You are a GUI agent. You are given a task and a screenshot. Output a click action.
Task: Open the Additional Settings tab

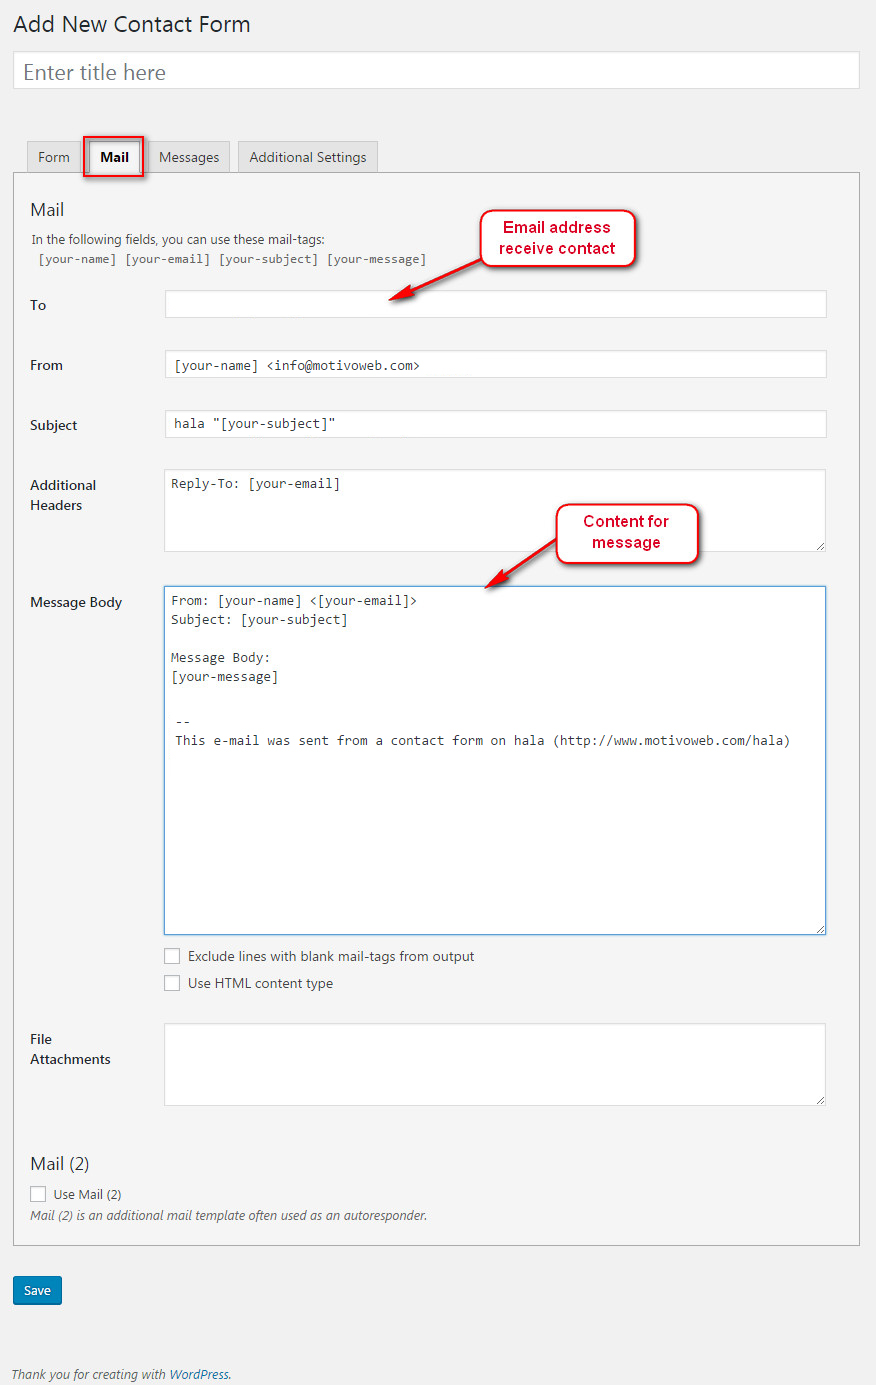point(307,157)
